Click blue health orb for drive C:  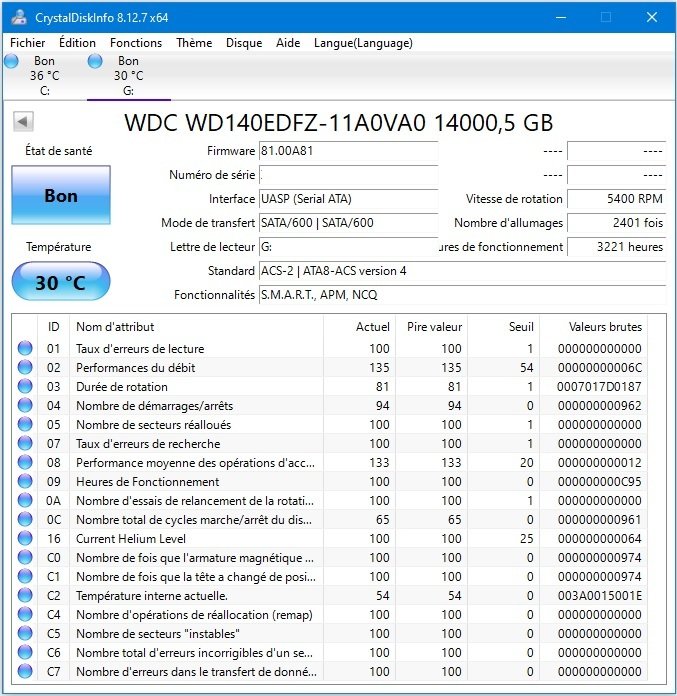coord(11,61)
